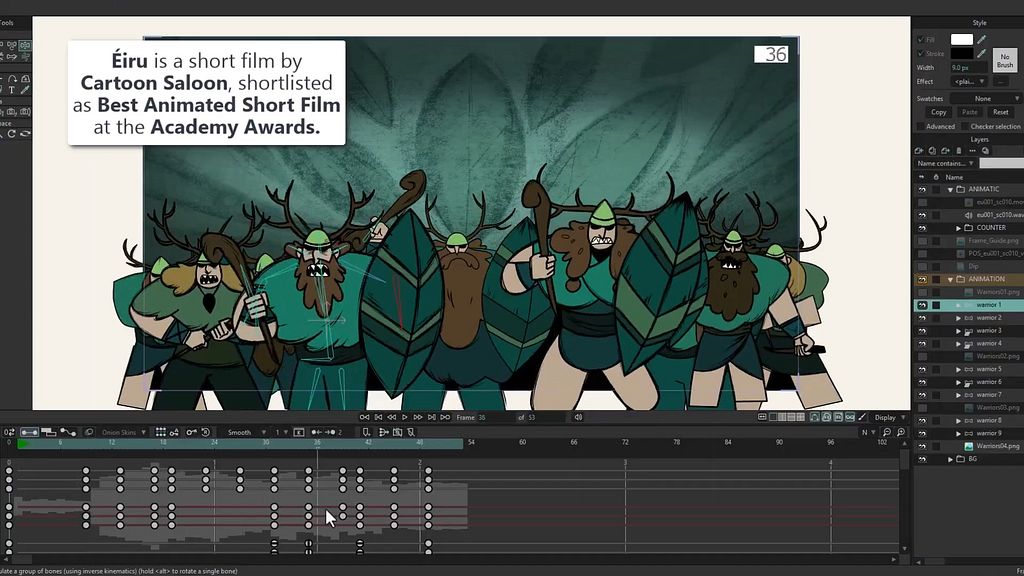The width and height of the screenshot is (1024, 576).
Task: Hide the warrior 1 layer
Action: pyautogui.click(x=922, y=305)
